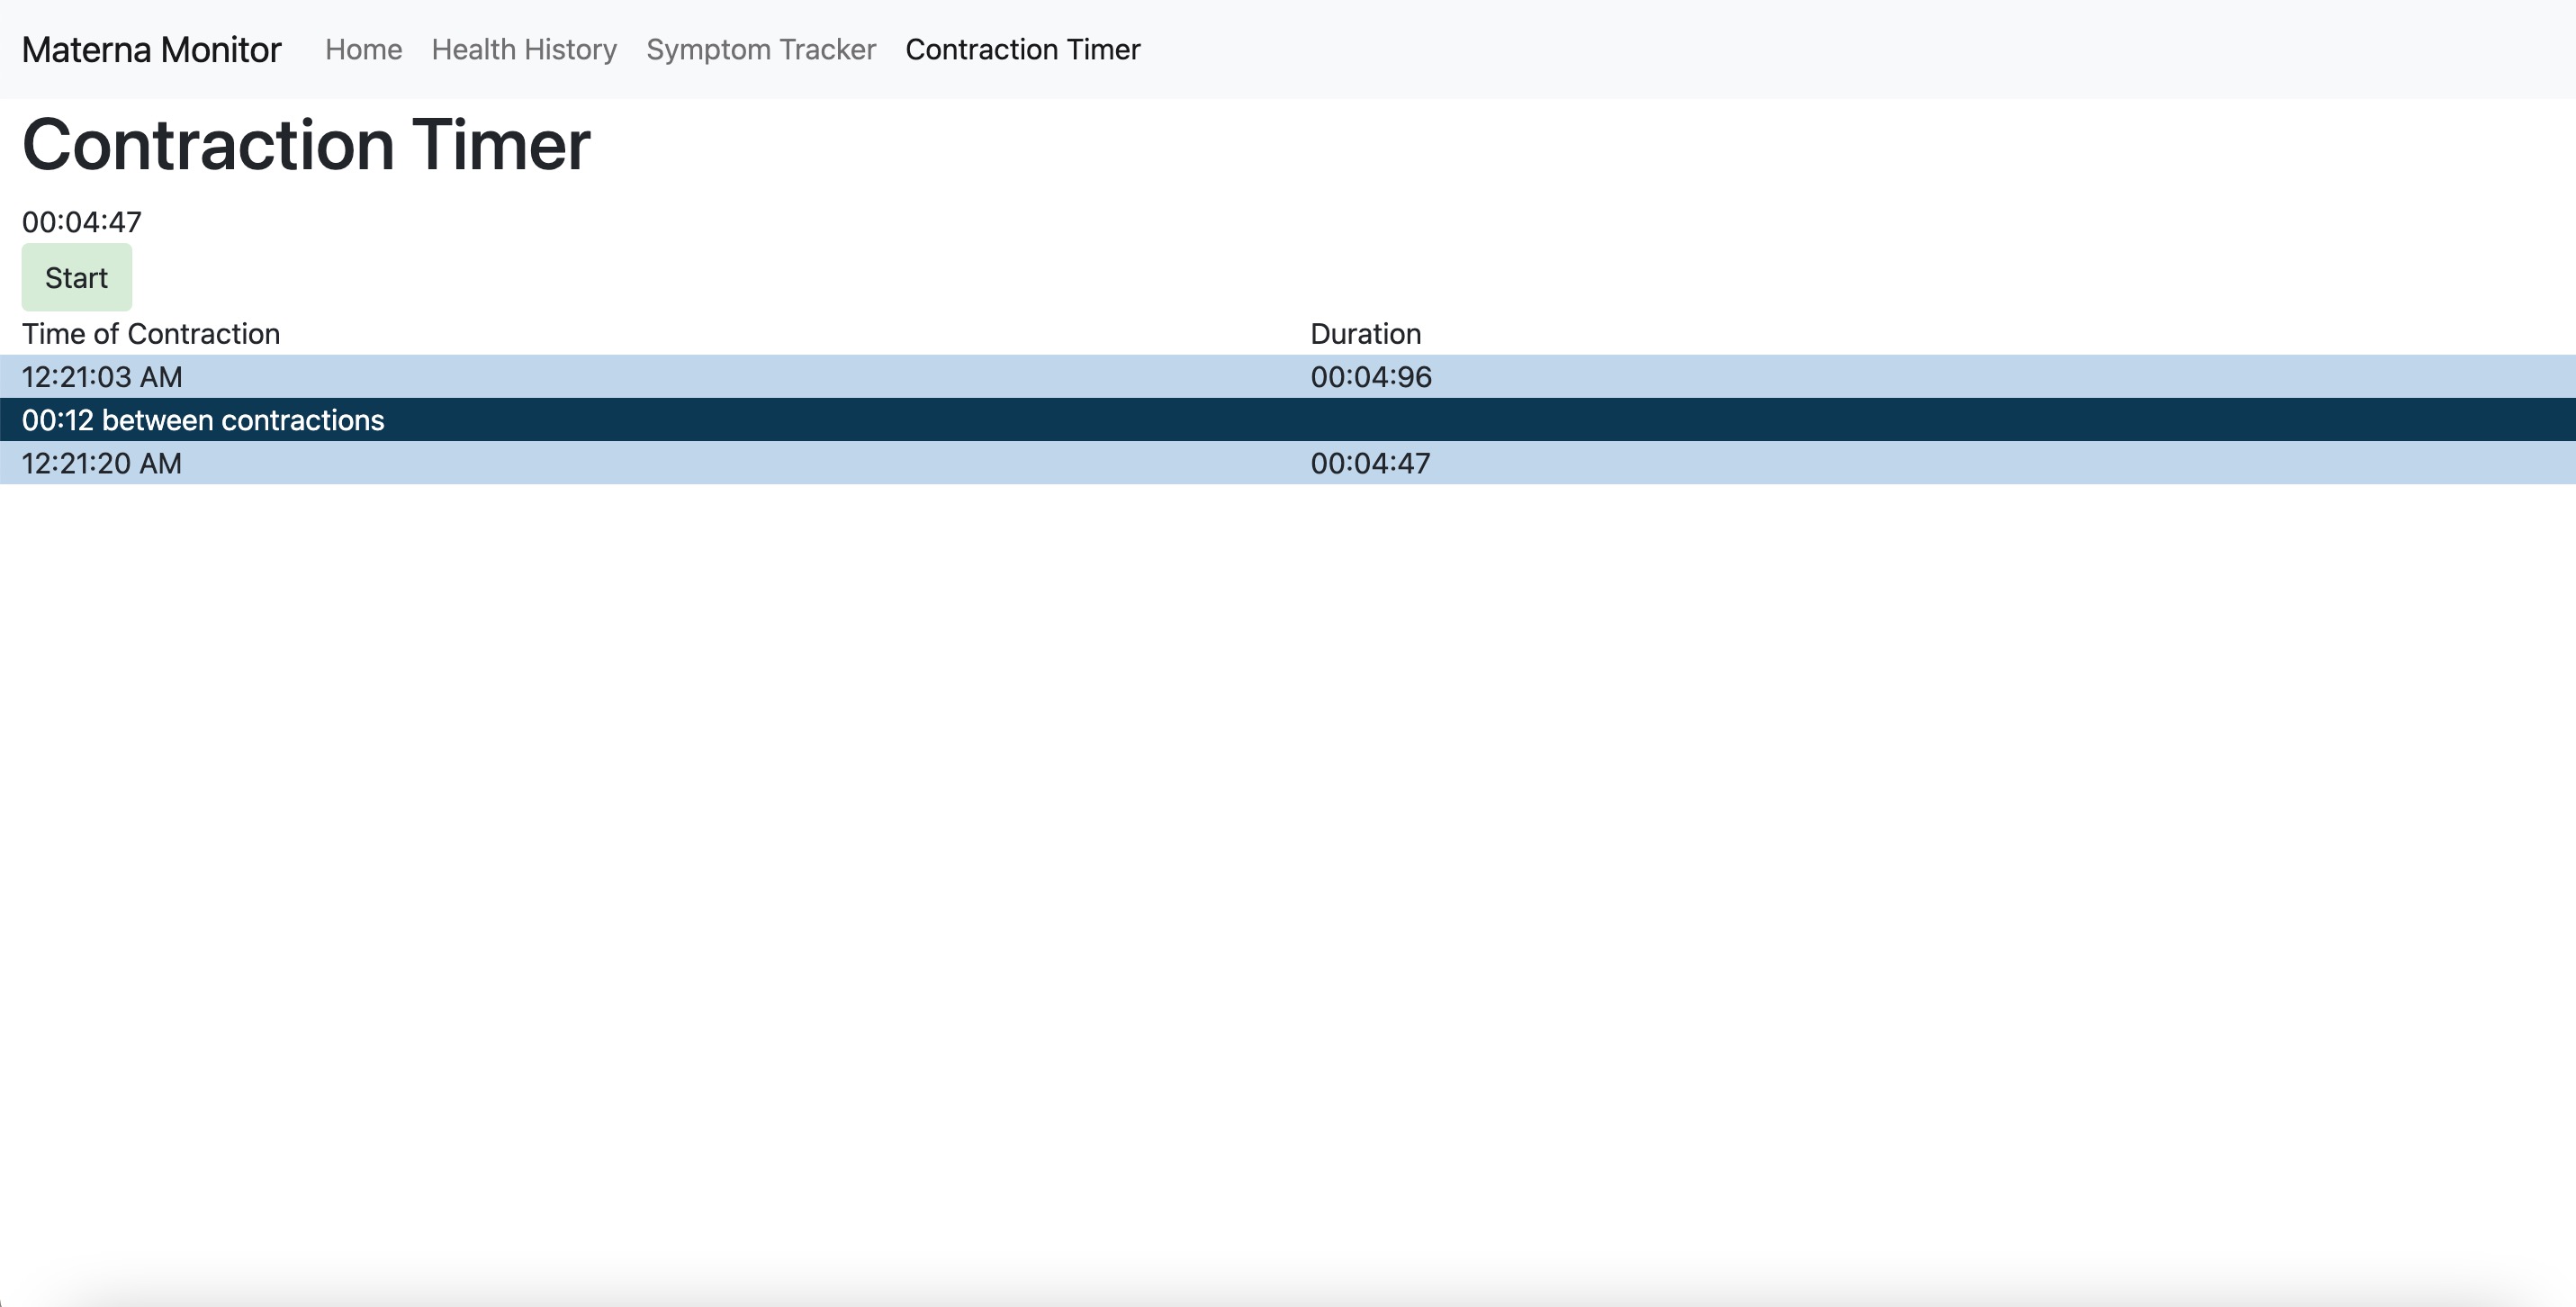2576x1307 pixels.
Task: Click the dark blue row's empty right side
Action: click(1900, 420)
